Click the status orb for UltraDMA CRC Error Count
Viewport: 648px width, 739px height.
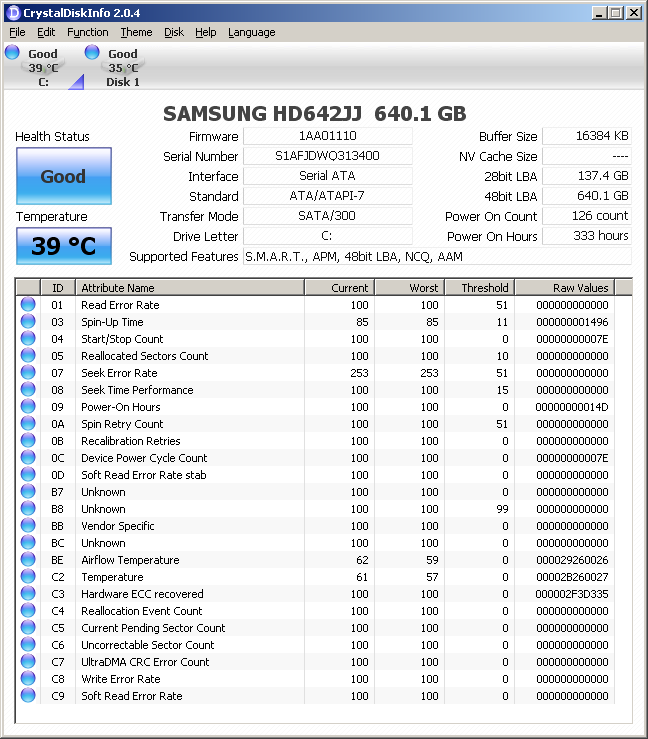[28, 661]
